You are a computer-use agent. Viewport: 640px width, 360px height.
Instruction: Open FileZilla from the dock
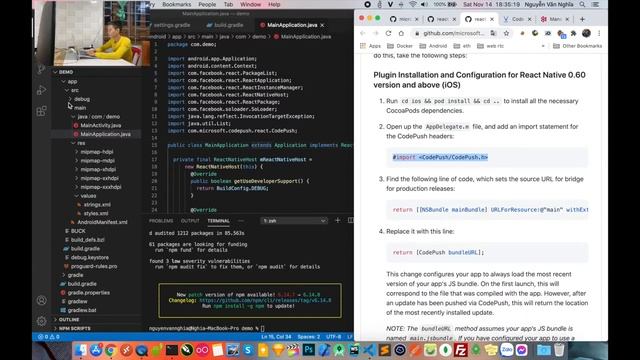(460, 350)
